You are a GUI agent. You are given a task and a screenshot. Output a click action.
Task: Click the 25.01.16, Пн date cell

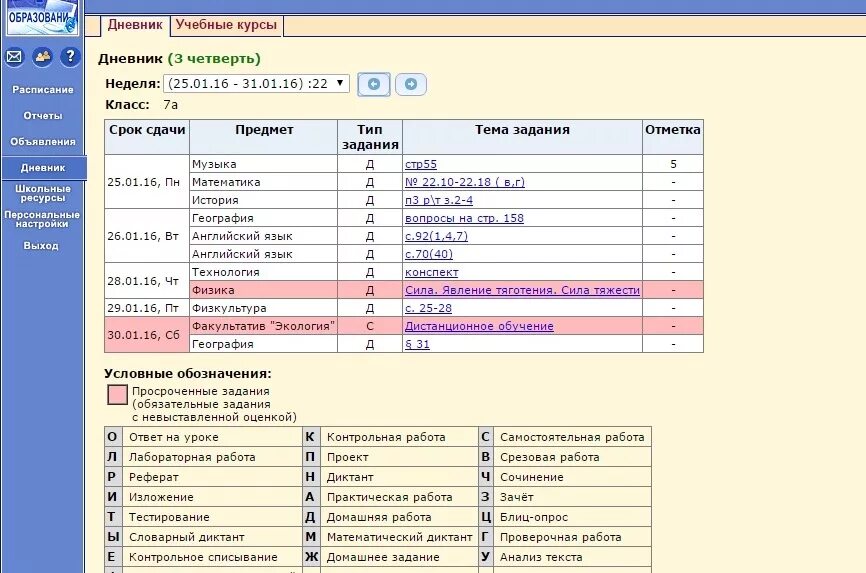pyautogui.click(x=147, y=182)
